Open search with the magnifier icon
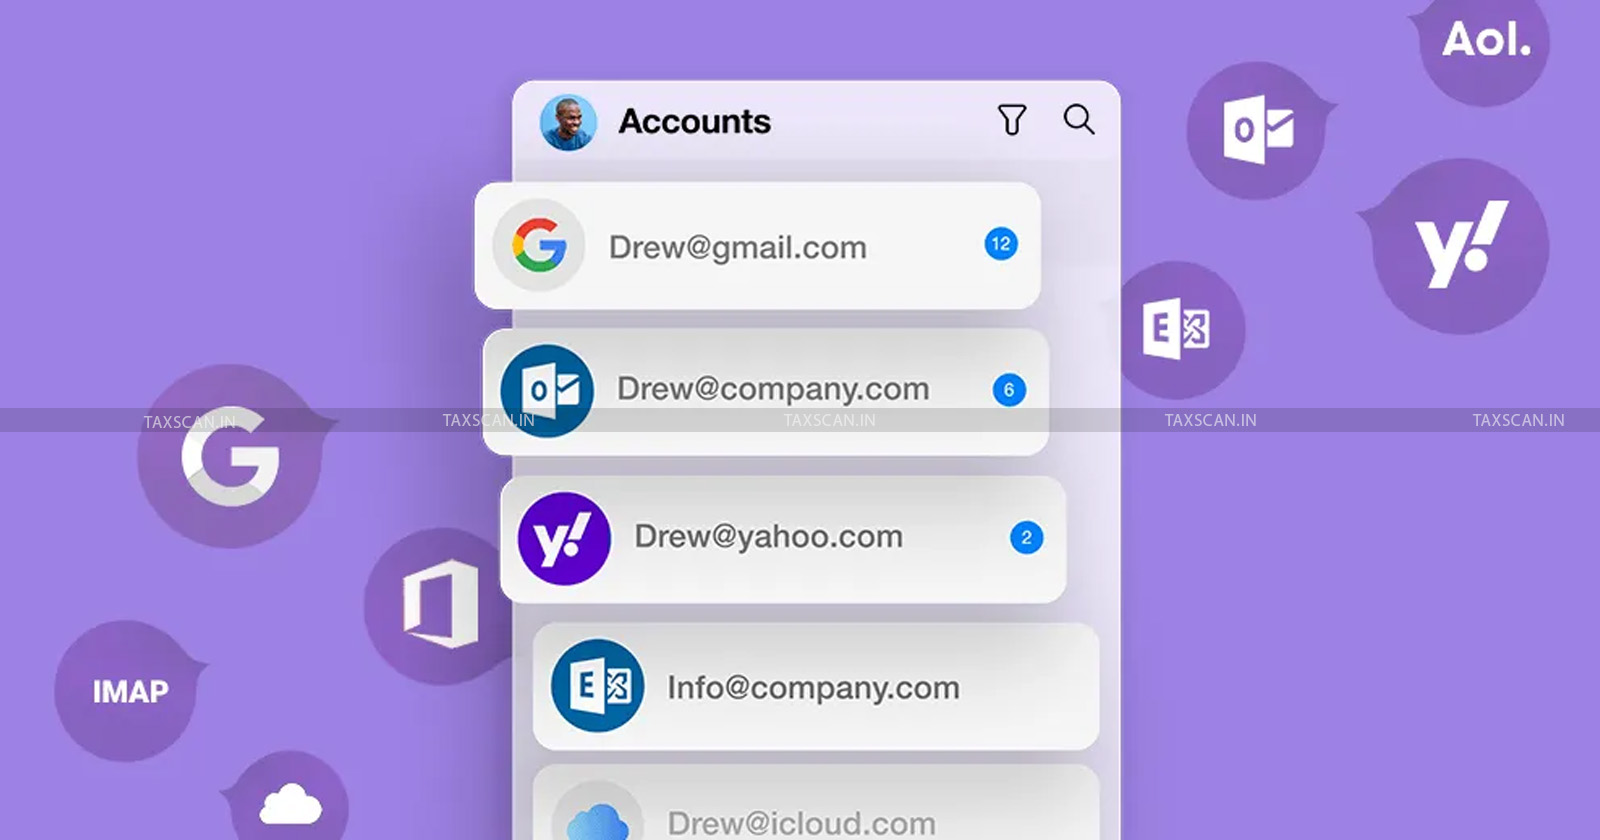 coord(1078,119)
